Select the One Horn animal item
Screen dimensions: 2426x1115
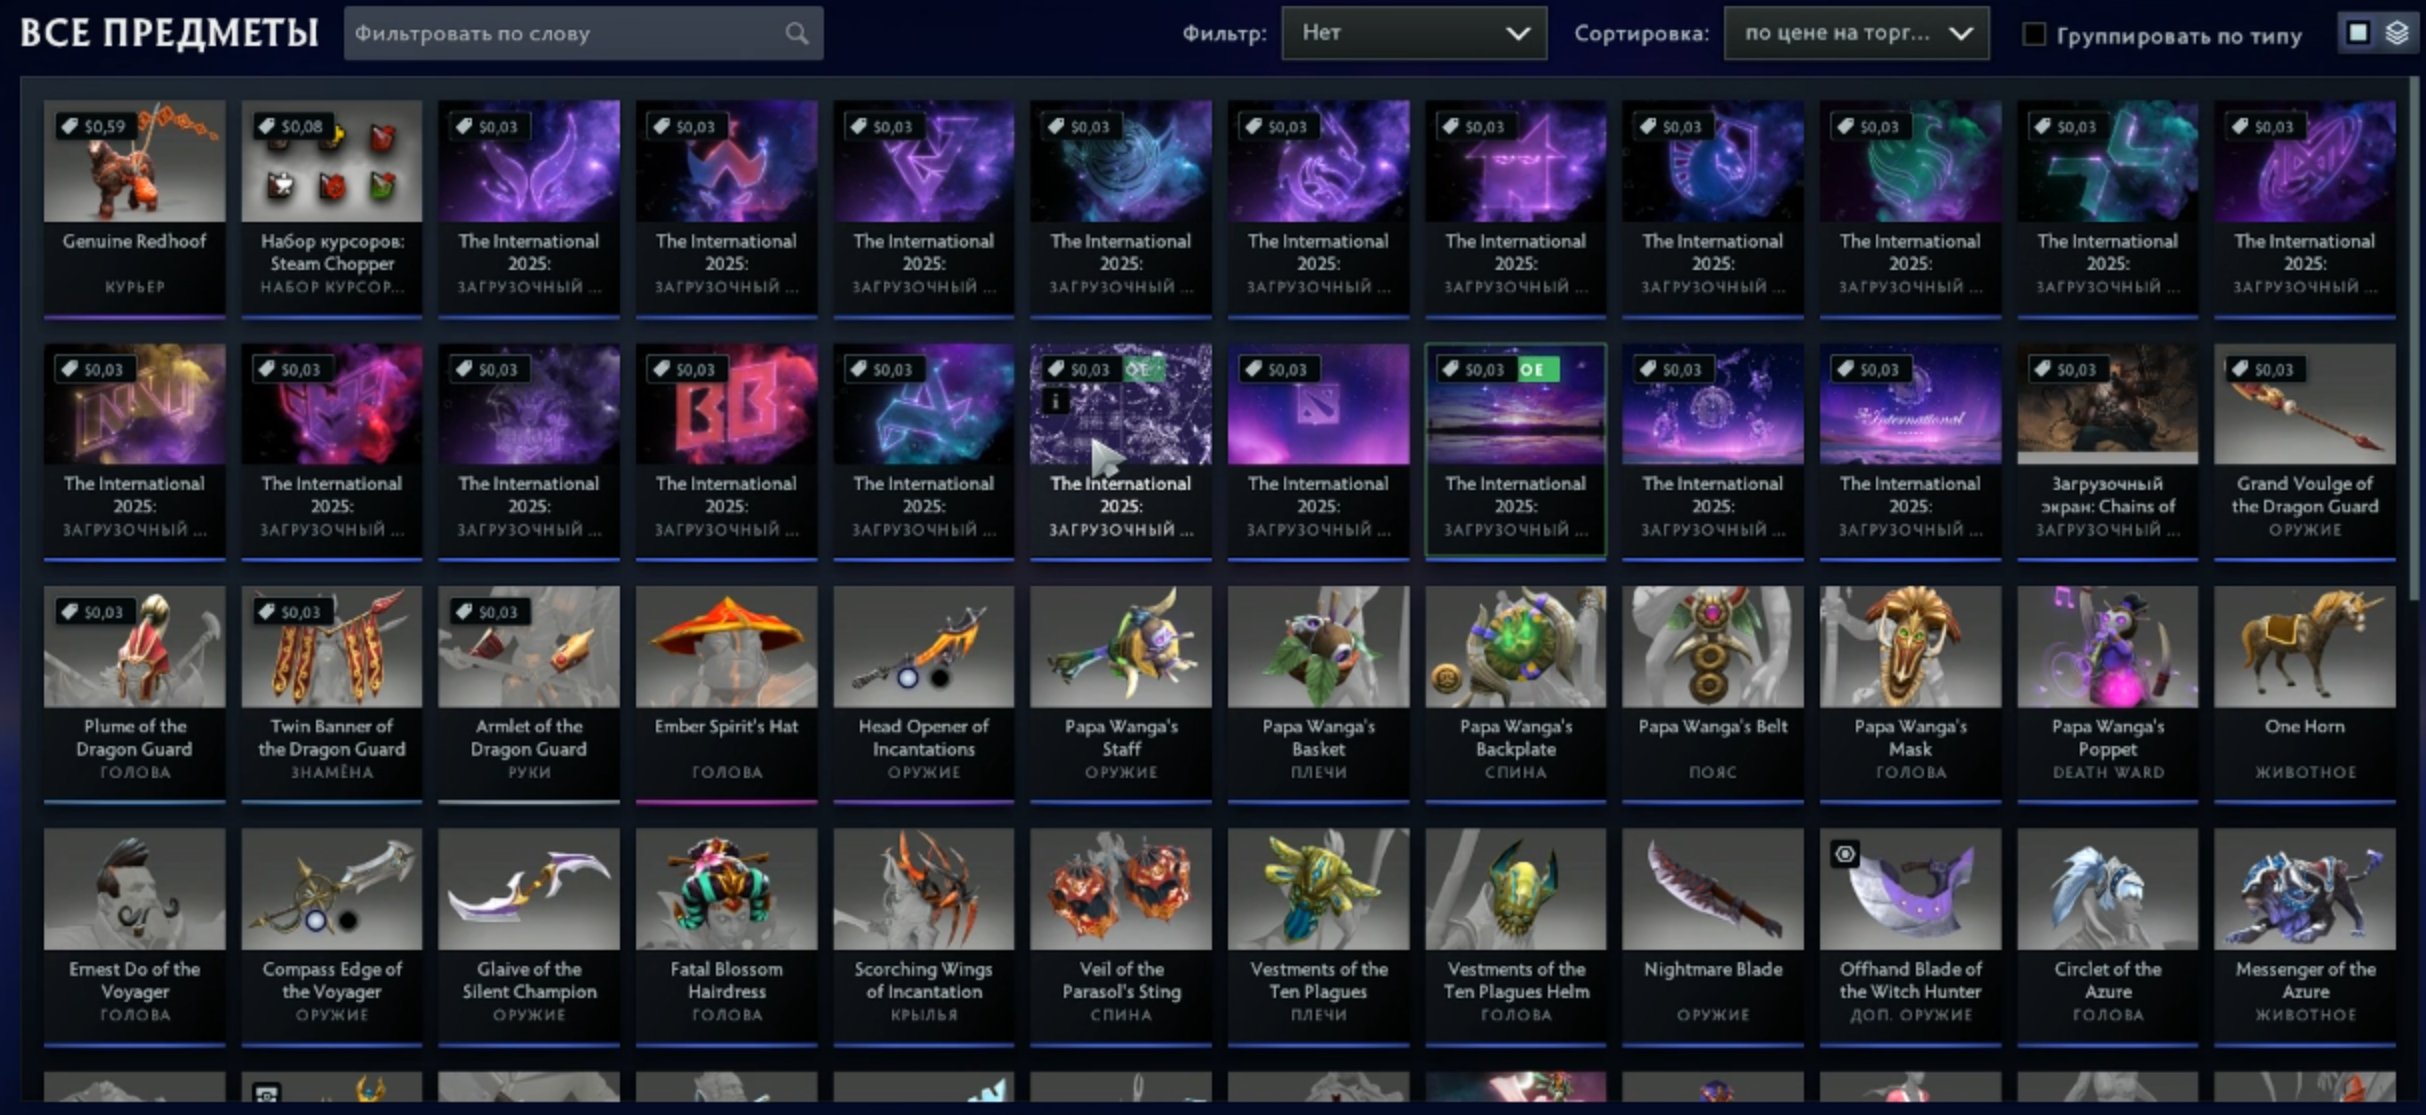2304,694
